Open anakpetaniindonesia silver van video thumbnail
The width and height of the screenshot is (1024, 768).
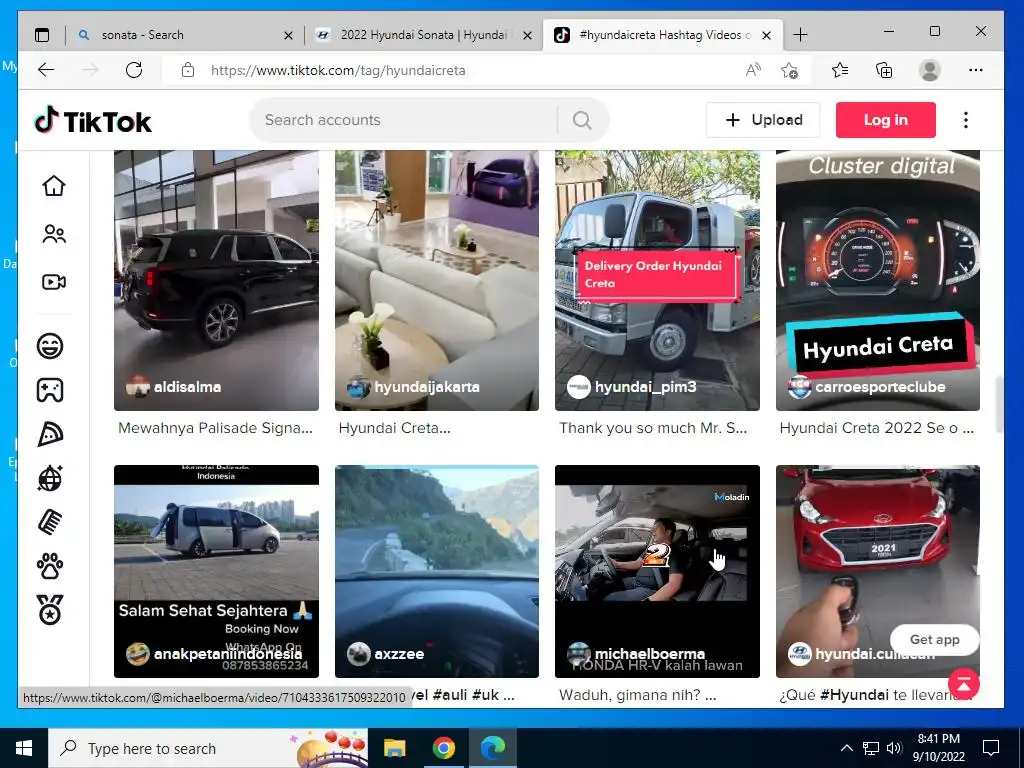coord(216,571)
